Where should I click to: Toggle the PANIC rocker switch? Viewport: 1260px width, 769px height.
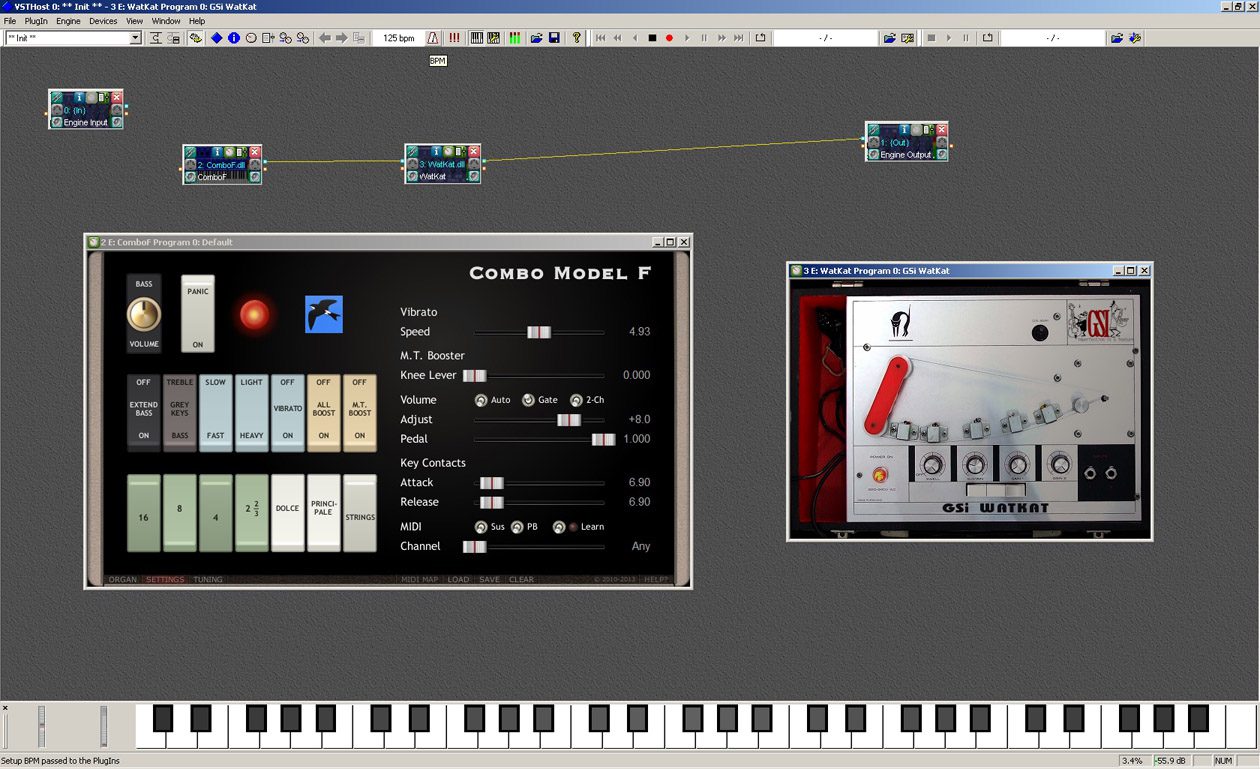pos(198,314)
